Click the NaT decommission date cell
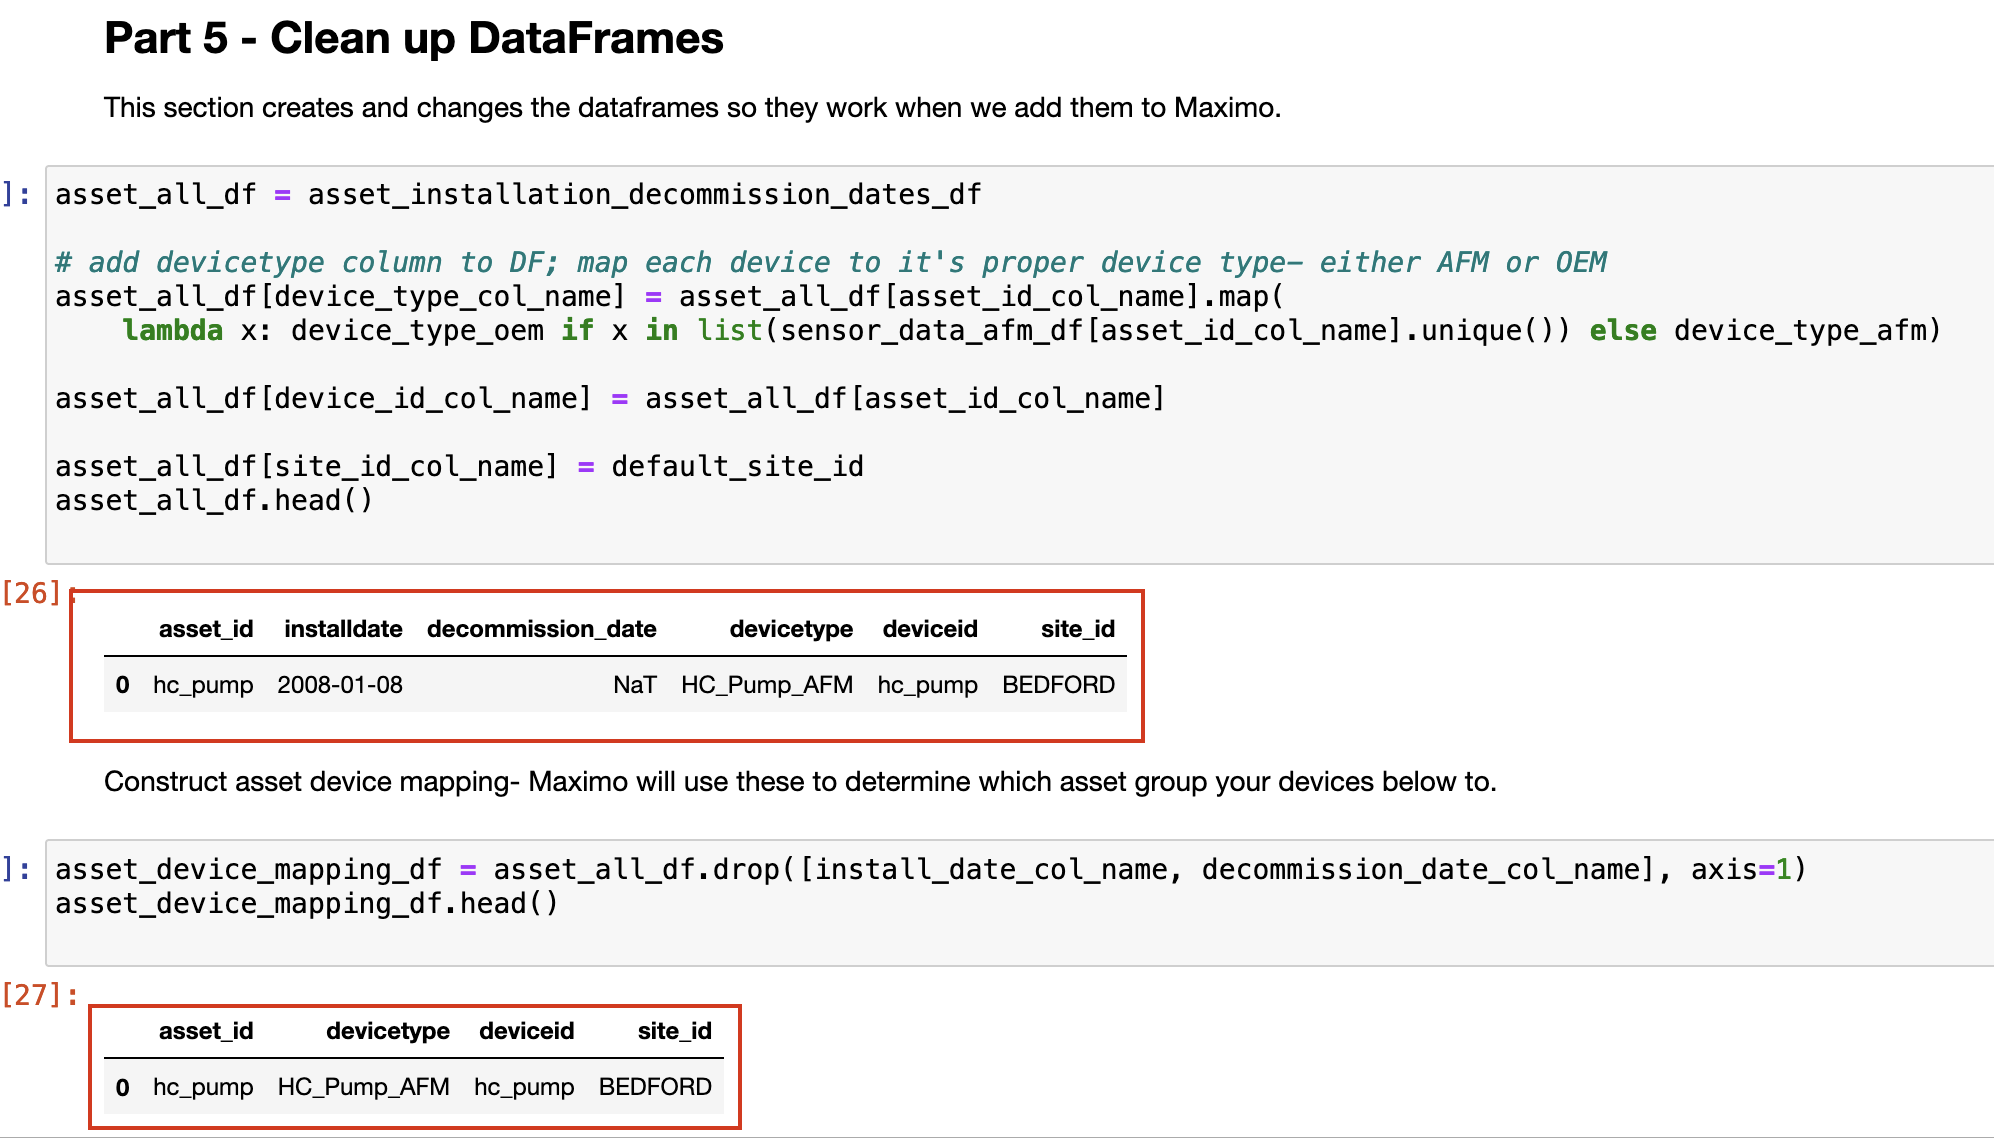 634,685
